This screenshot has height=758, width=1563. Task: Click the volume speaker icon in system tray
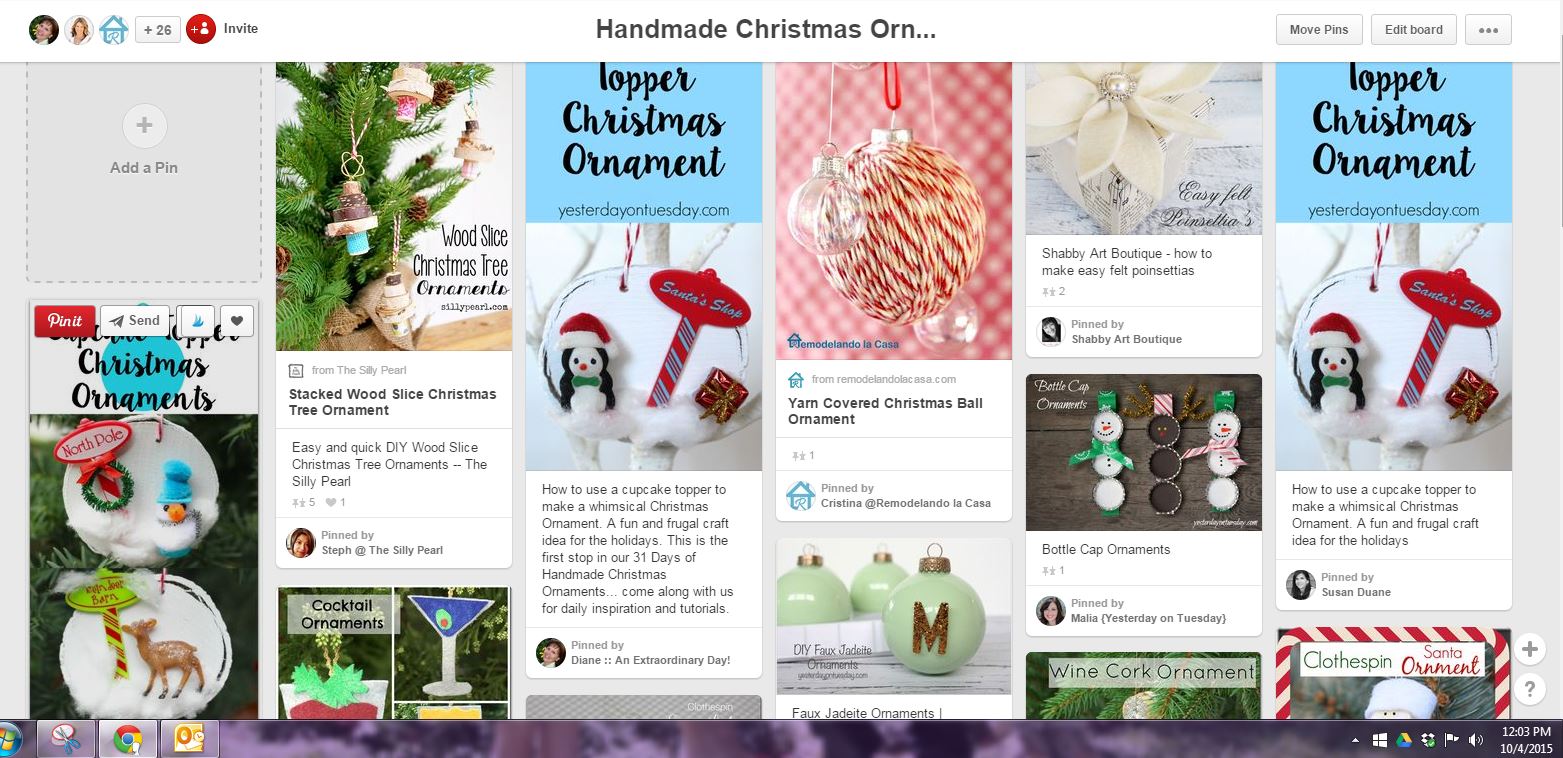pos(1475,740)
